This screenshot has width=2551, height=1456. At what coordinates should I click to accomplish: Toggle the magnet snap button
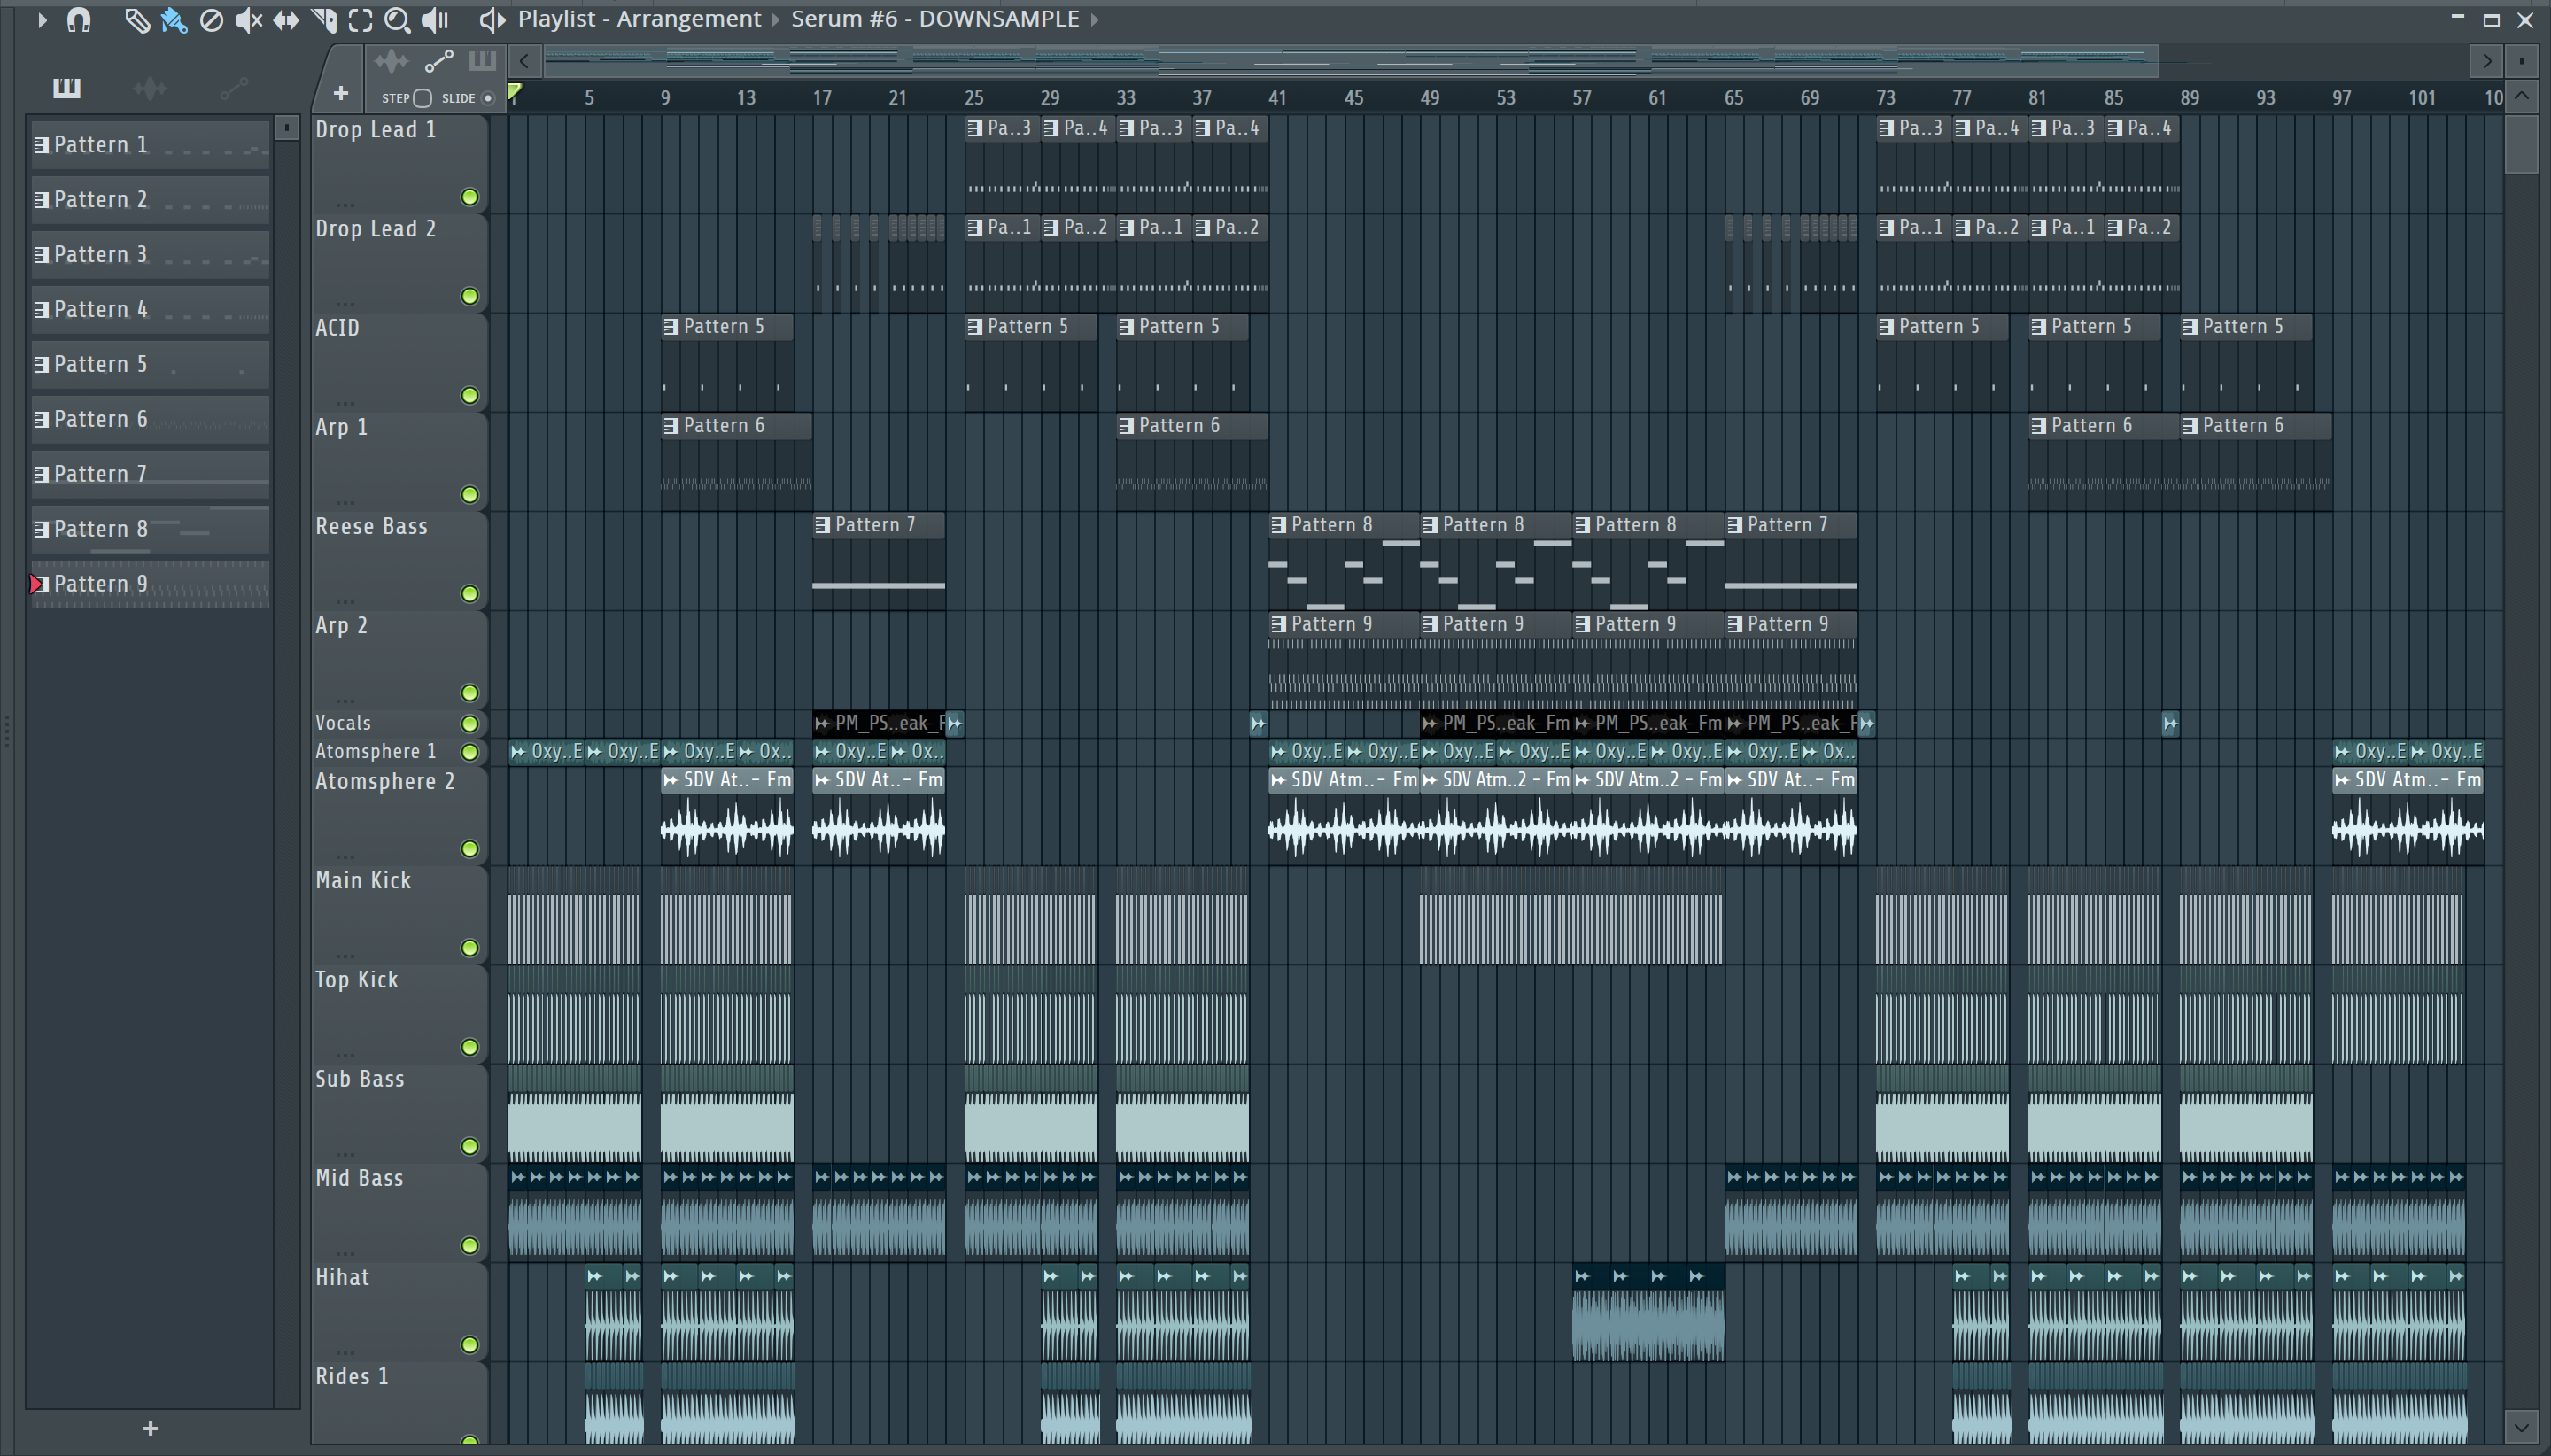(x=78, y=19)
